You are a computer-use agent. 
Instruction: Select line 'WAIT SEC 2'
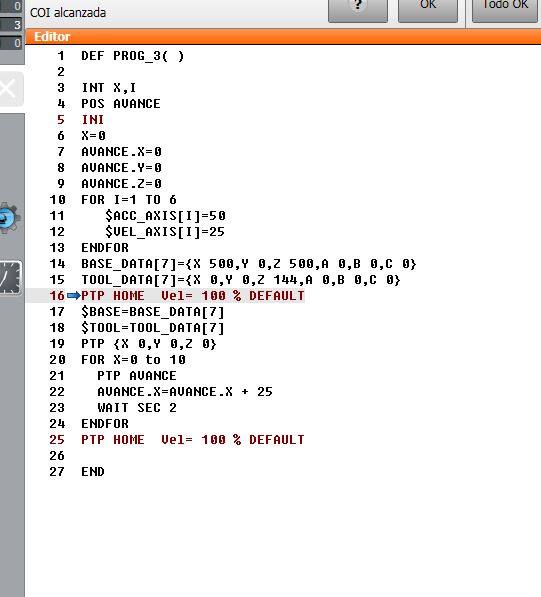click(137, 408)
